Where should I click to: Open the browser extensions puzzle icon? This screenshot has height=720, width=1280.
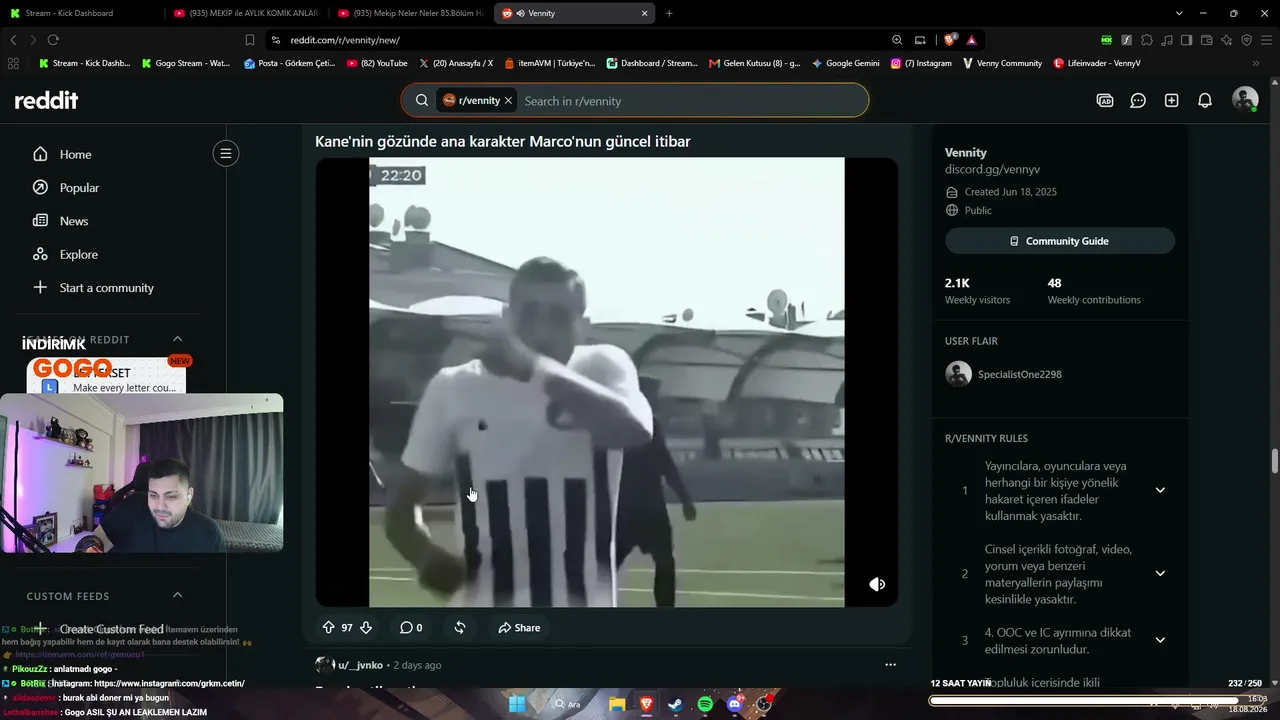(1147, 40)
